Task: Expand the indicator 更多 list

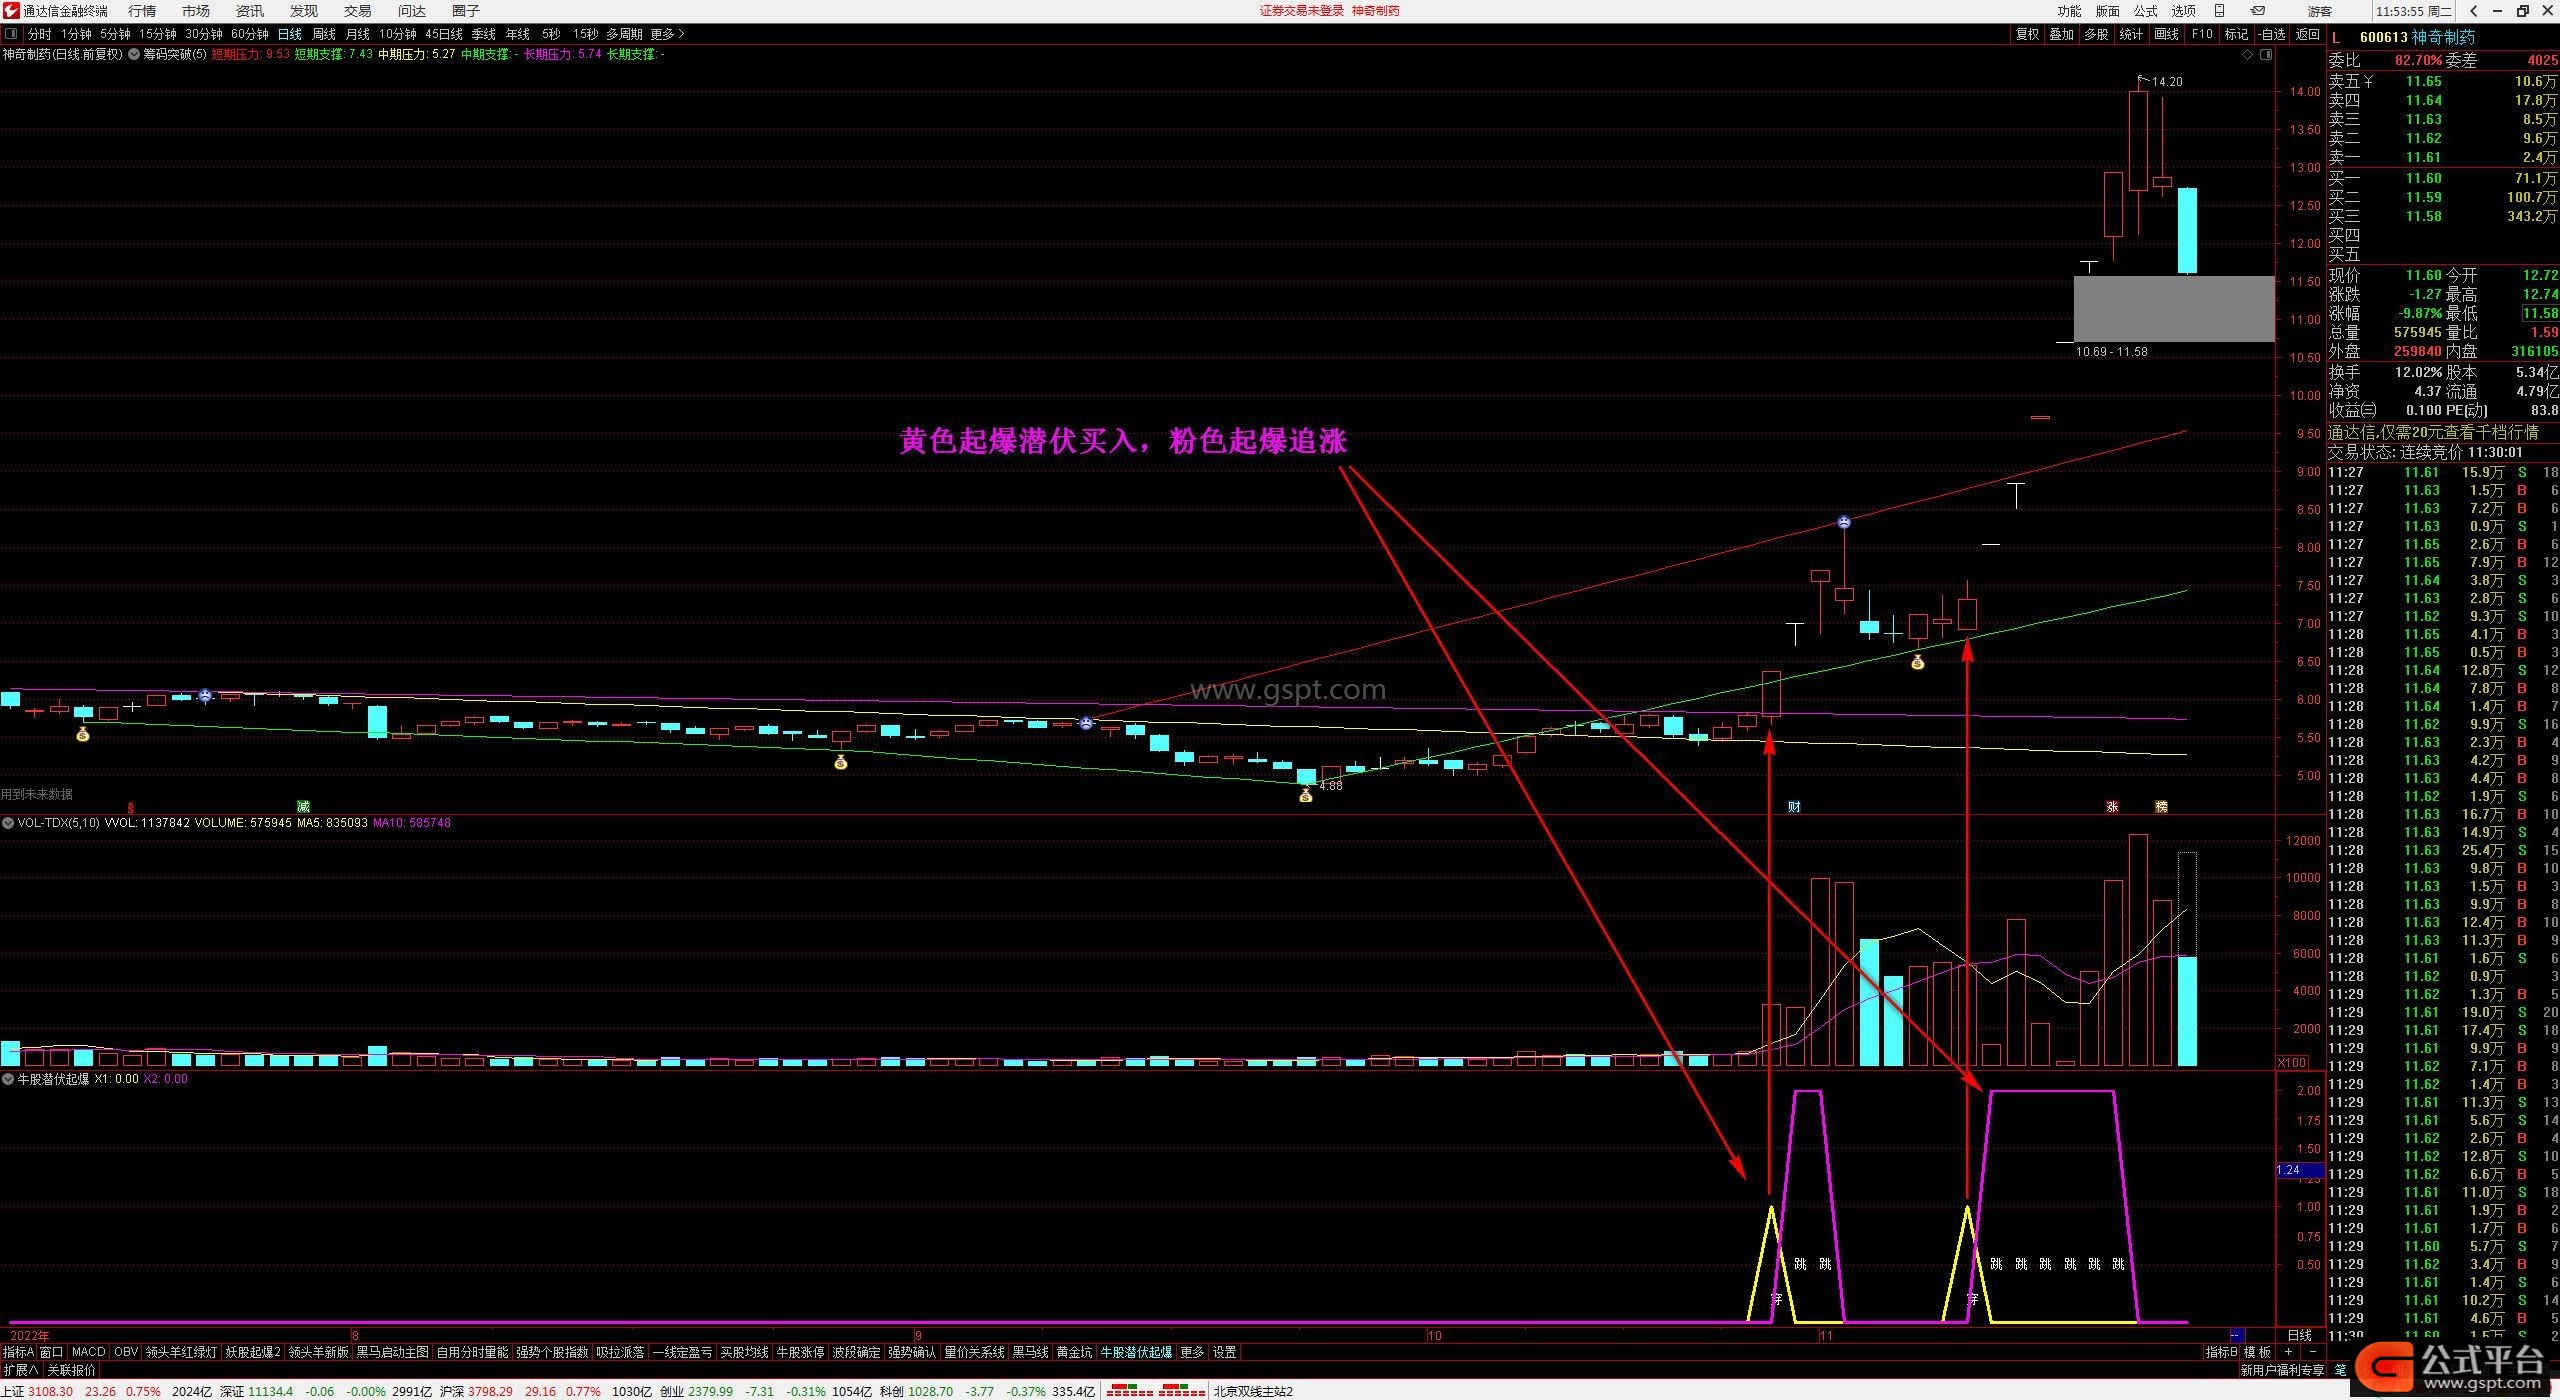Action: coord(1192,1352)
